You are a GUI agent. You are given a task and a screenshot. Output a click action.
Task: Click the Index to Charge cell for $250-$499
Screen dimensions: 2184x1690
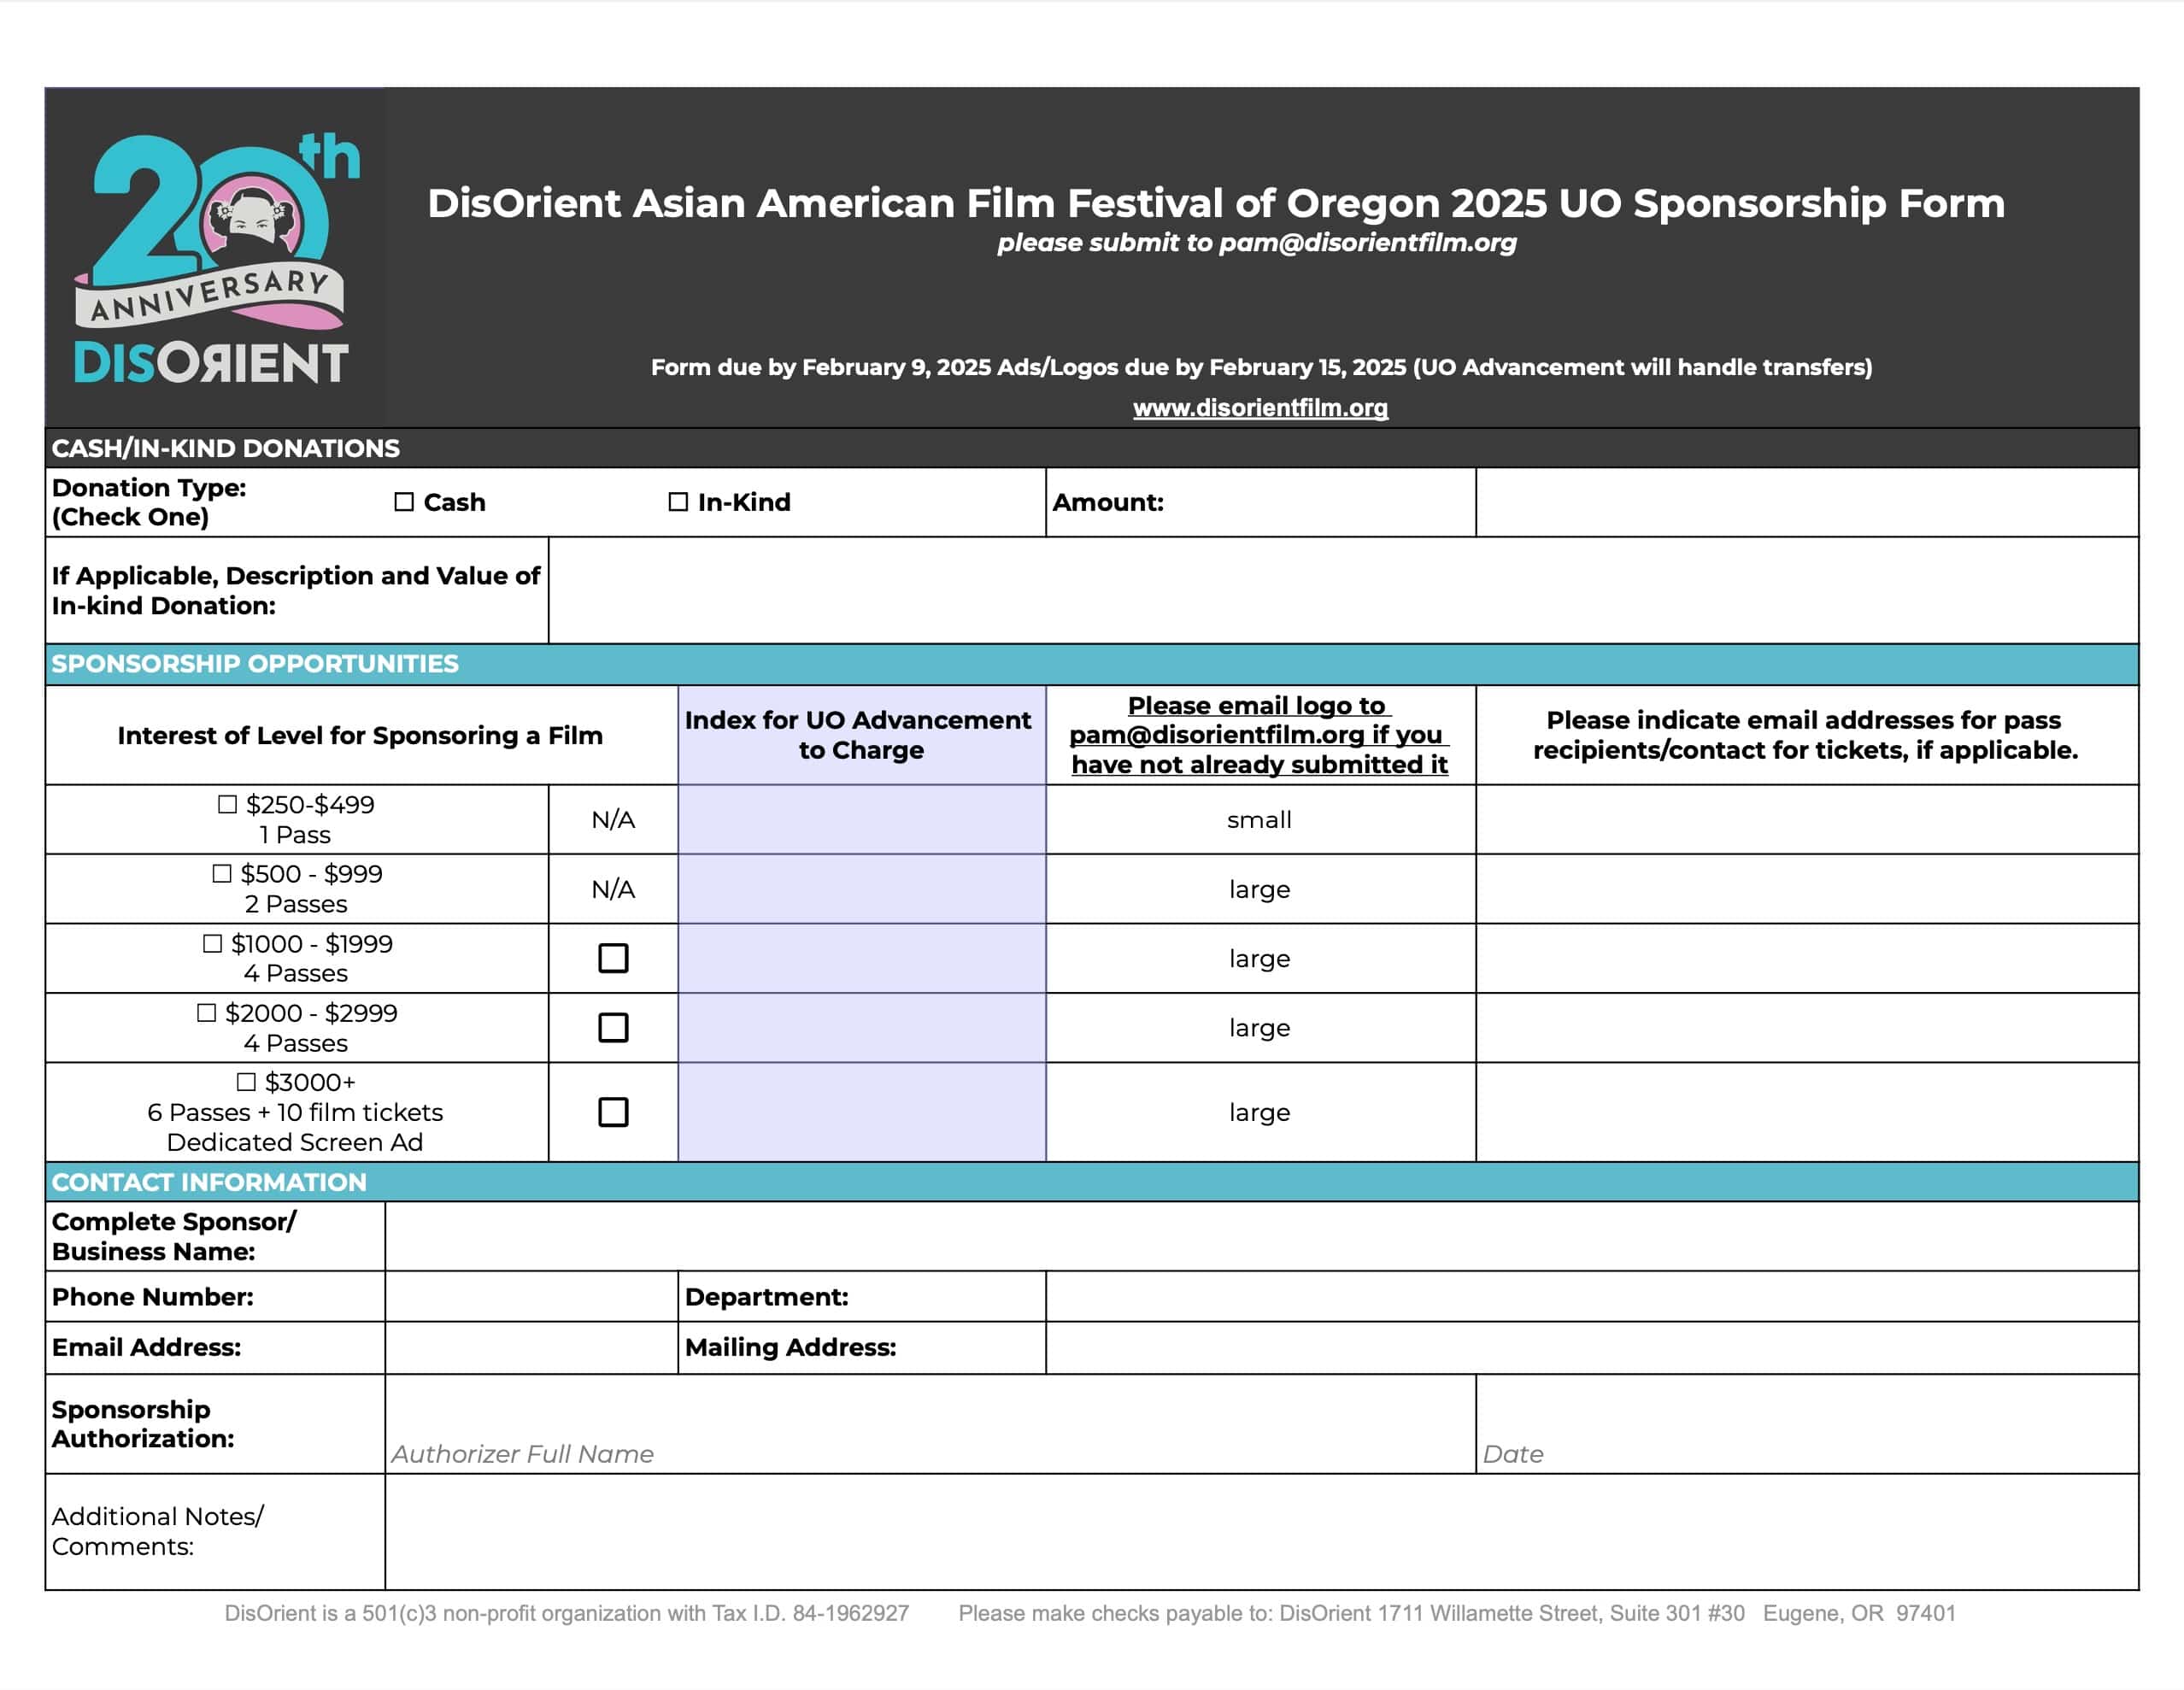click(861, 819)
